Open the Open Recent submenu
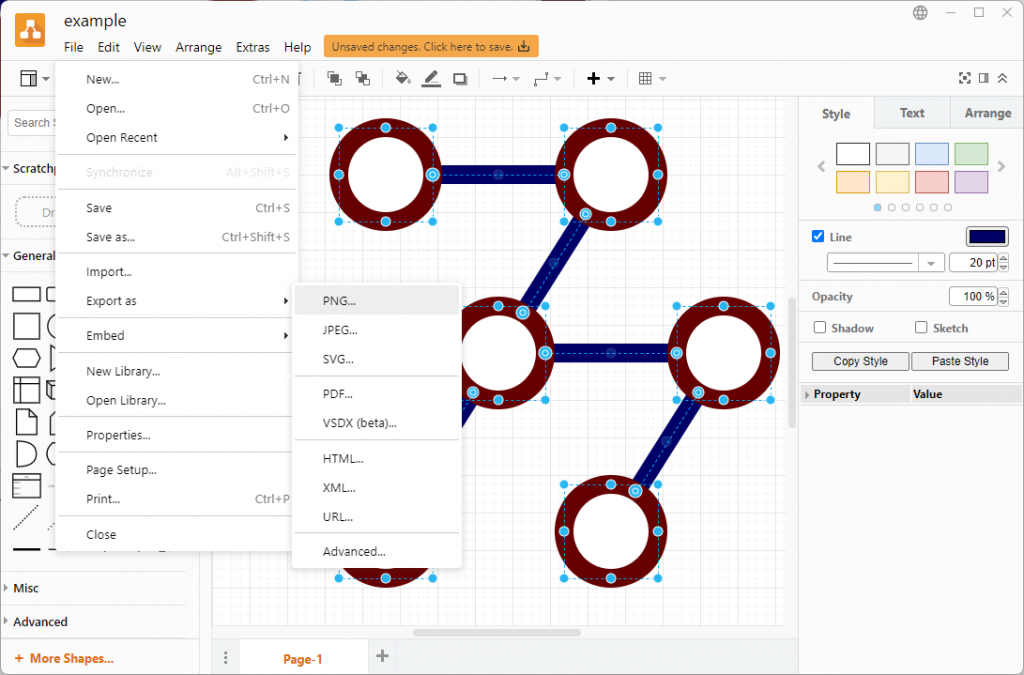This screenshot has width=1024, height=675. point(176,138)
